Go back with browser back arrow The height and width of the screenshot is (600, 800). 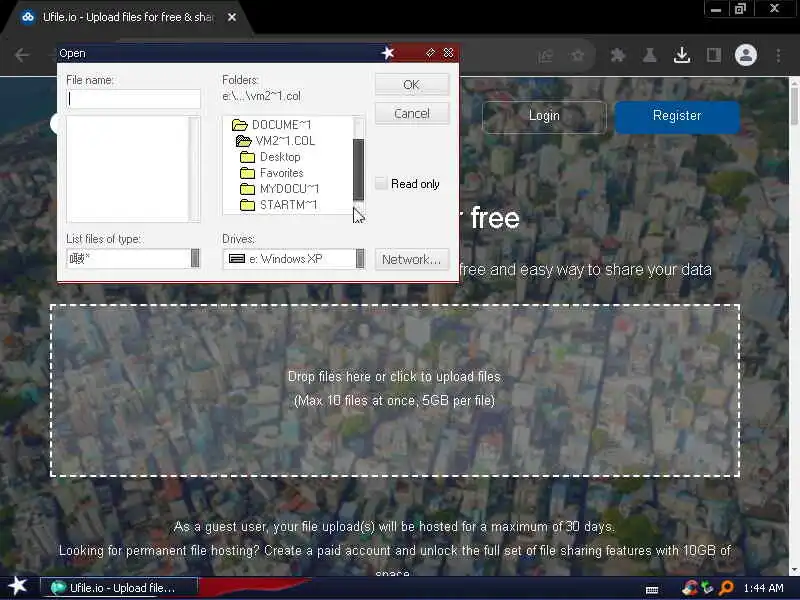click(22, 55)
